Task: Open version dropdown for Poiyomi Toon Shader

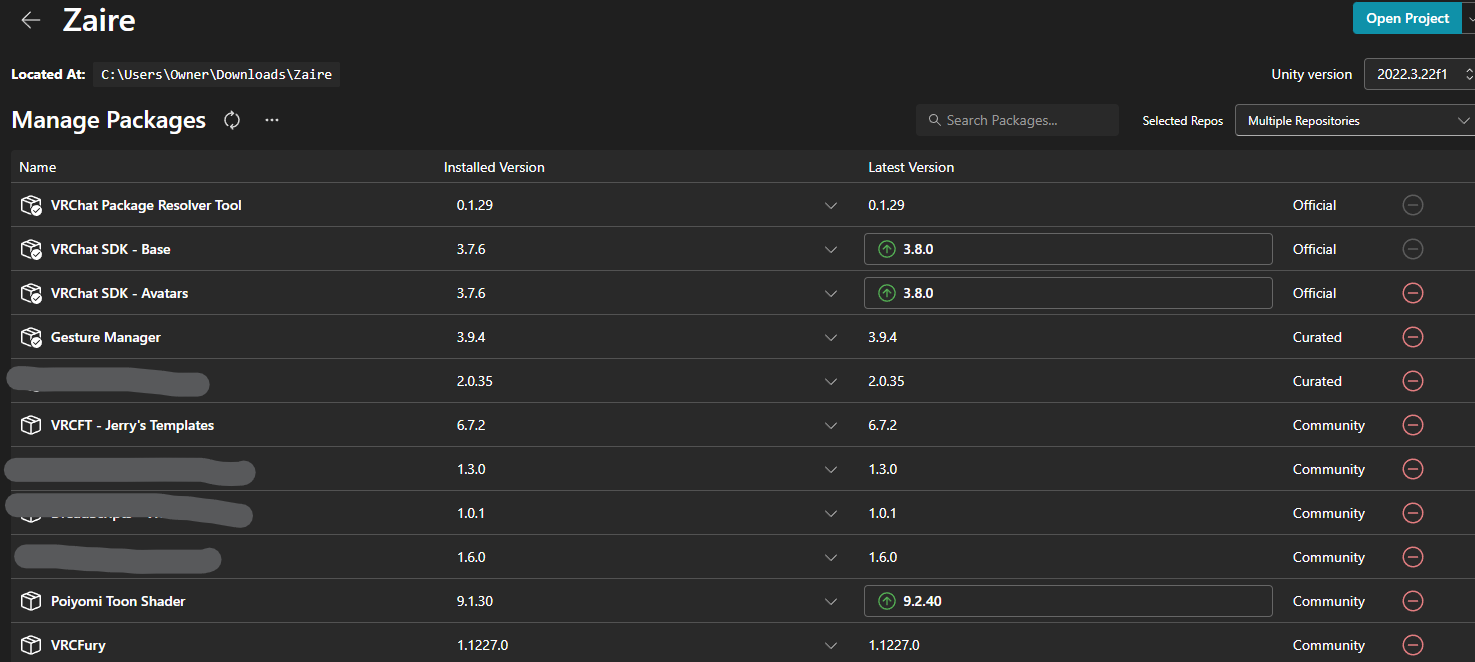Action: point(831,602)
